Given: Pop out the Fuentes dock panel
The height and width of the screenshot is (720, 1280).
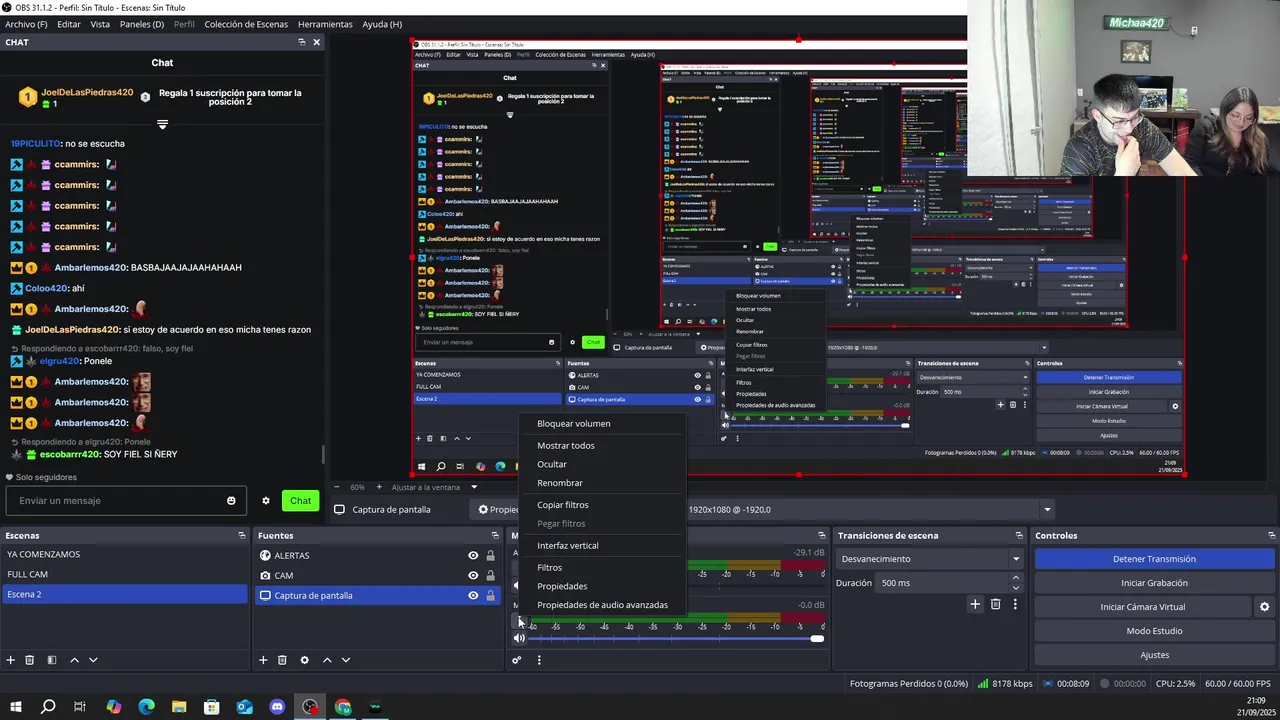Looking at the screenshot, I should pos(494,536).
